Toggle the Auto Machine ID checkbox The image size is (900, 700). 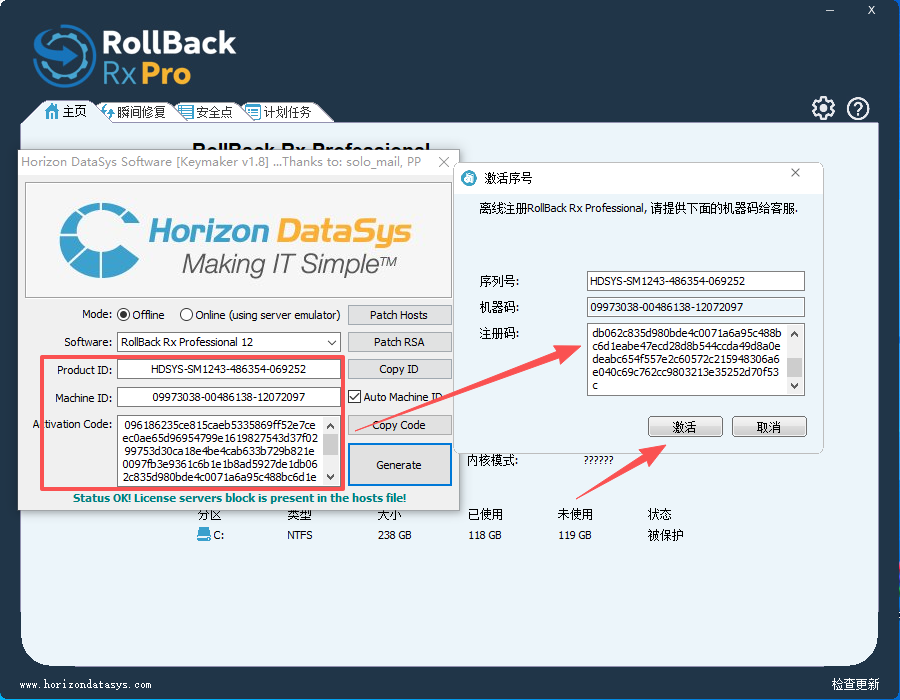(355, 397)
